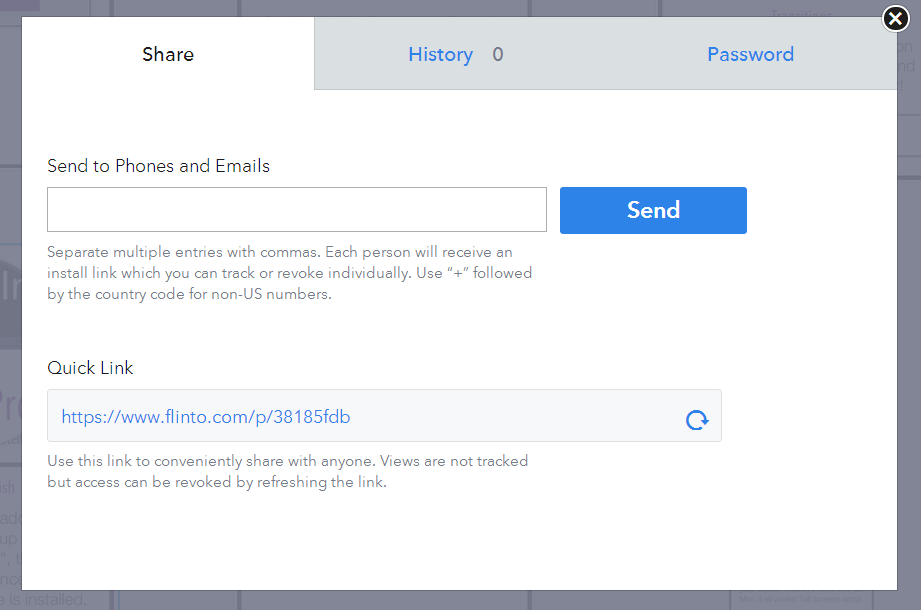Refresh the Quick Link with the circular arrow
Screen dimensions: 921x610
point(697,419)
